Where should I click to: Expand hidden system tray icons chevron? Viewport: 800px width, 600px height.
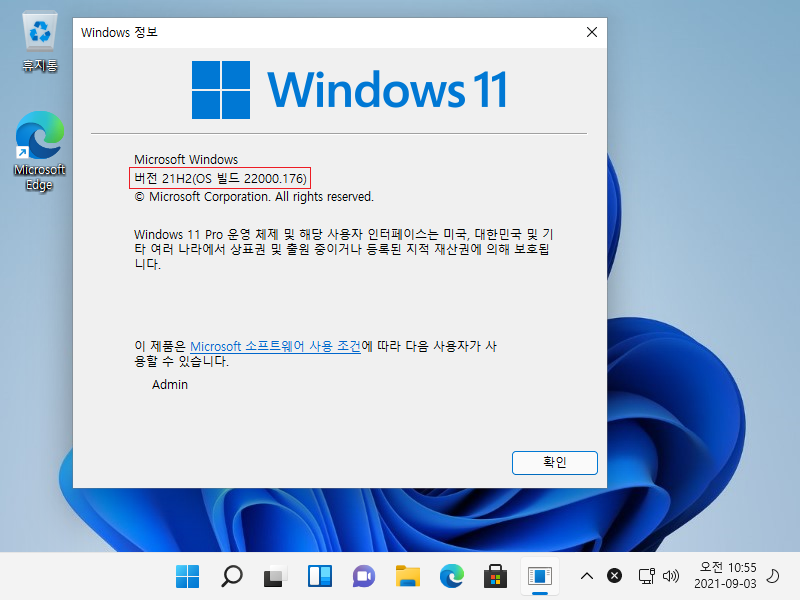[587, 577]
